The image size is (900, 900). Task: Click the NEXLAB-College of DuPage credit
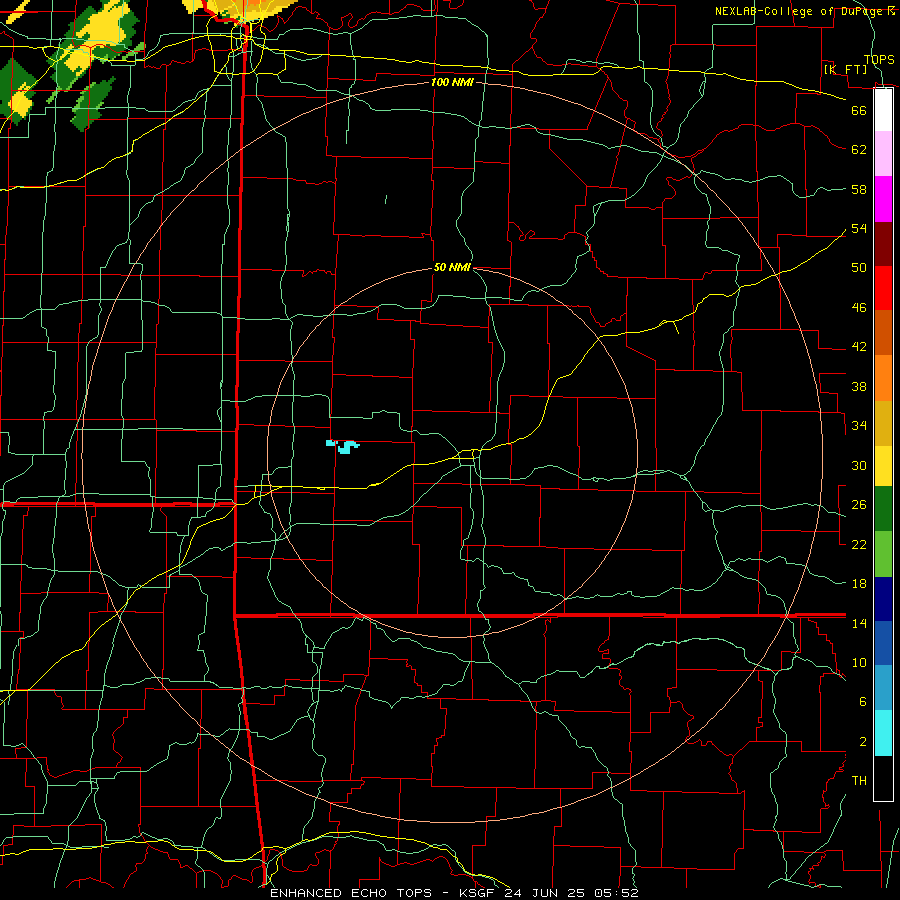point(805,11)
